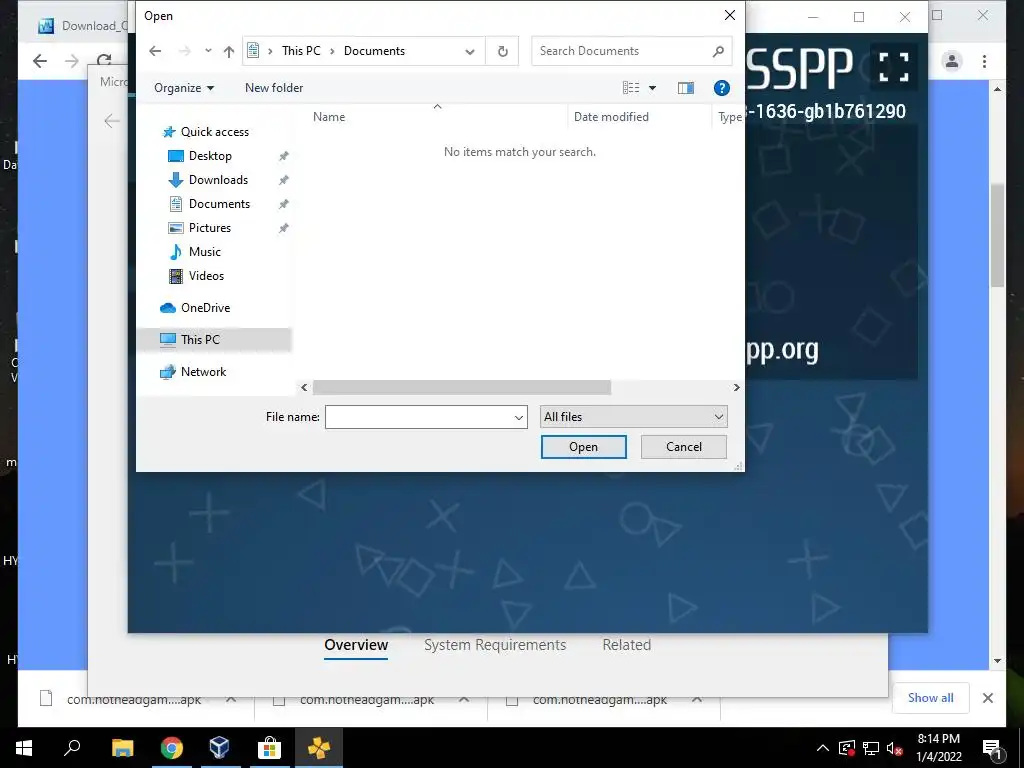The image size is (1024, 768).
Task: Click the Open button
Action: click(x=583, y=447)
